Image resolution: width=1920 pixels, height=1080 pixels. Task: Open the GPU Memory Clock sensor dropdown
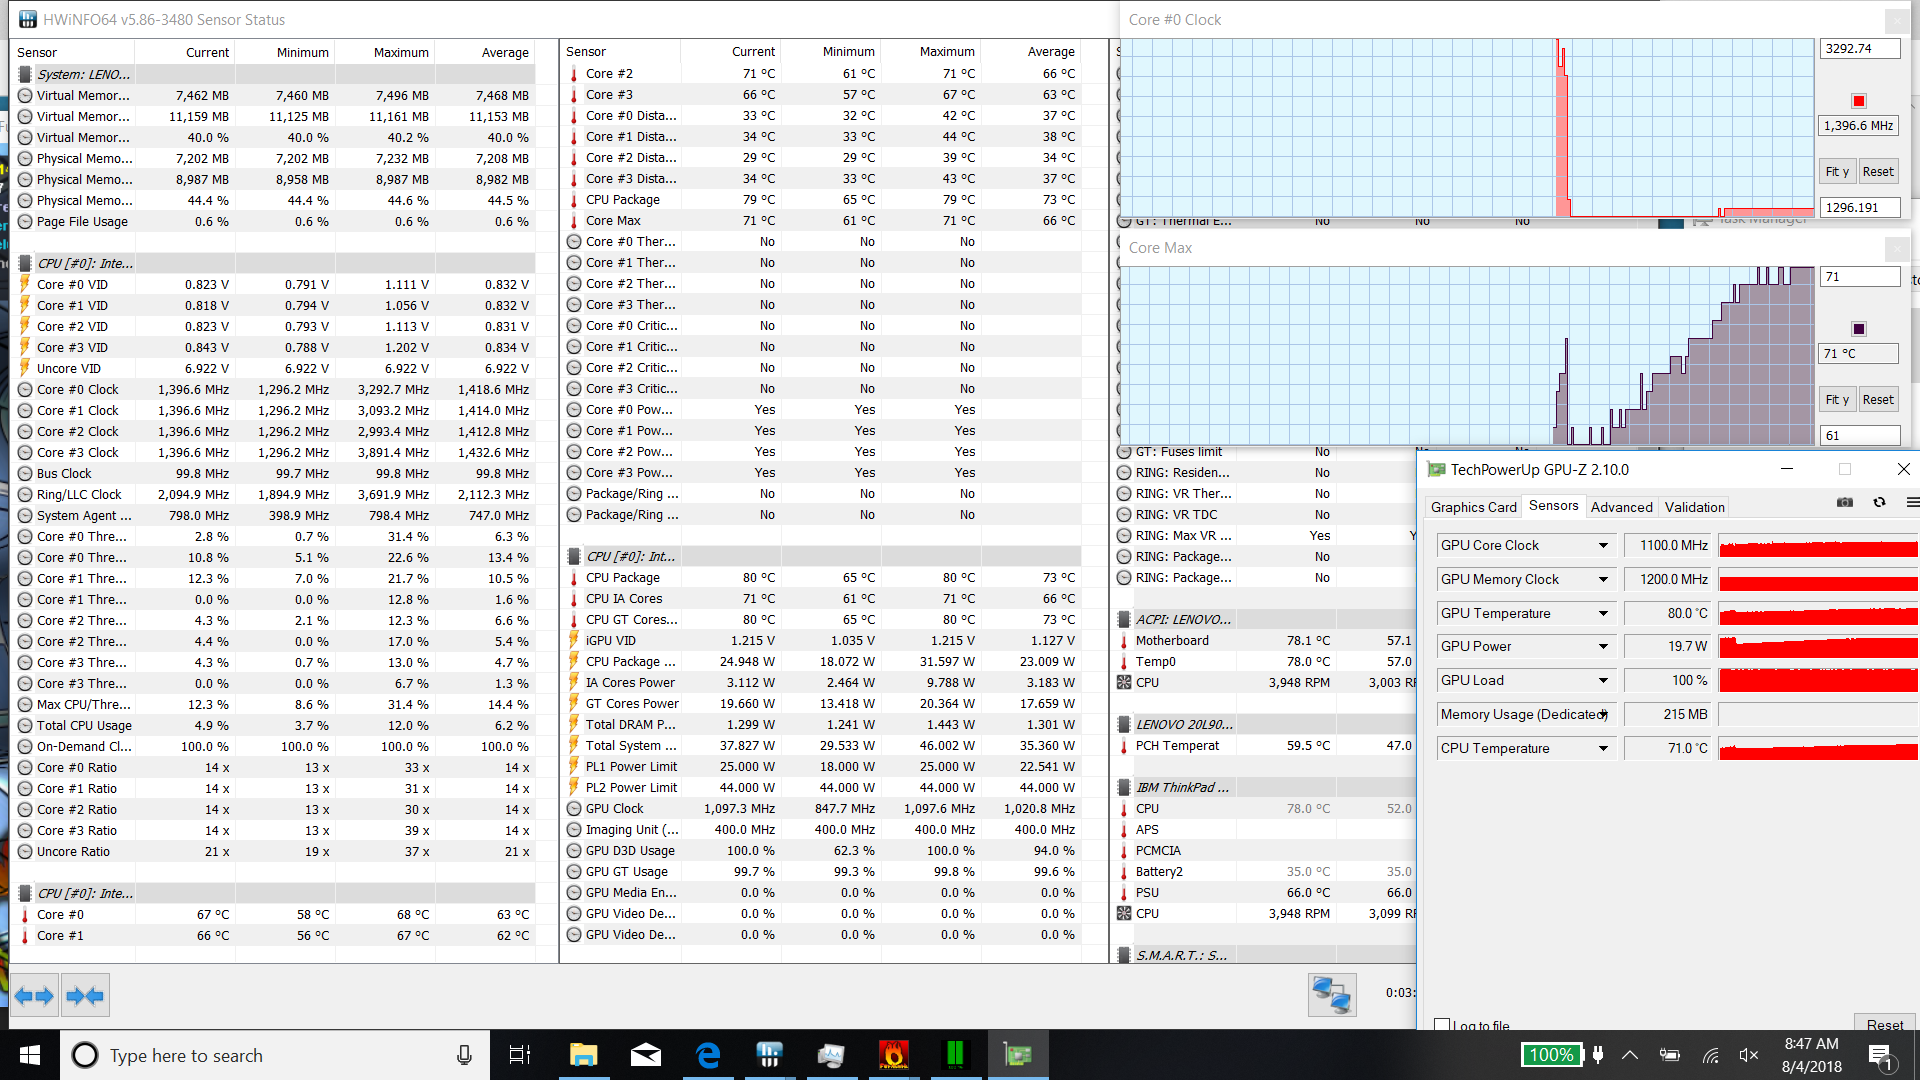click(1603, 580)
